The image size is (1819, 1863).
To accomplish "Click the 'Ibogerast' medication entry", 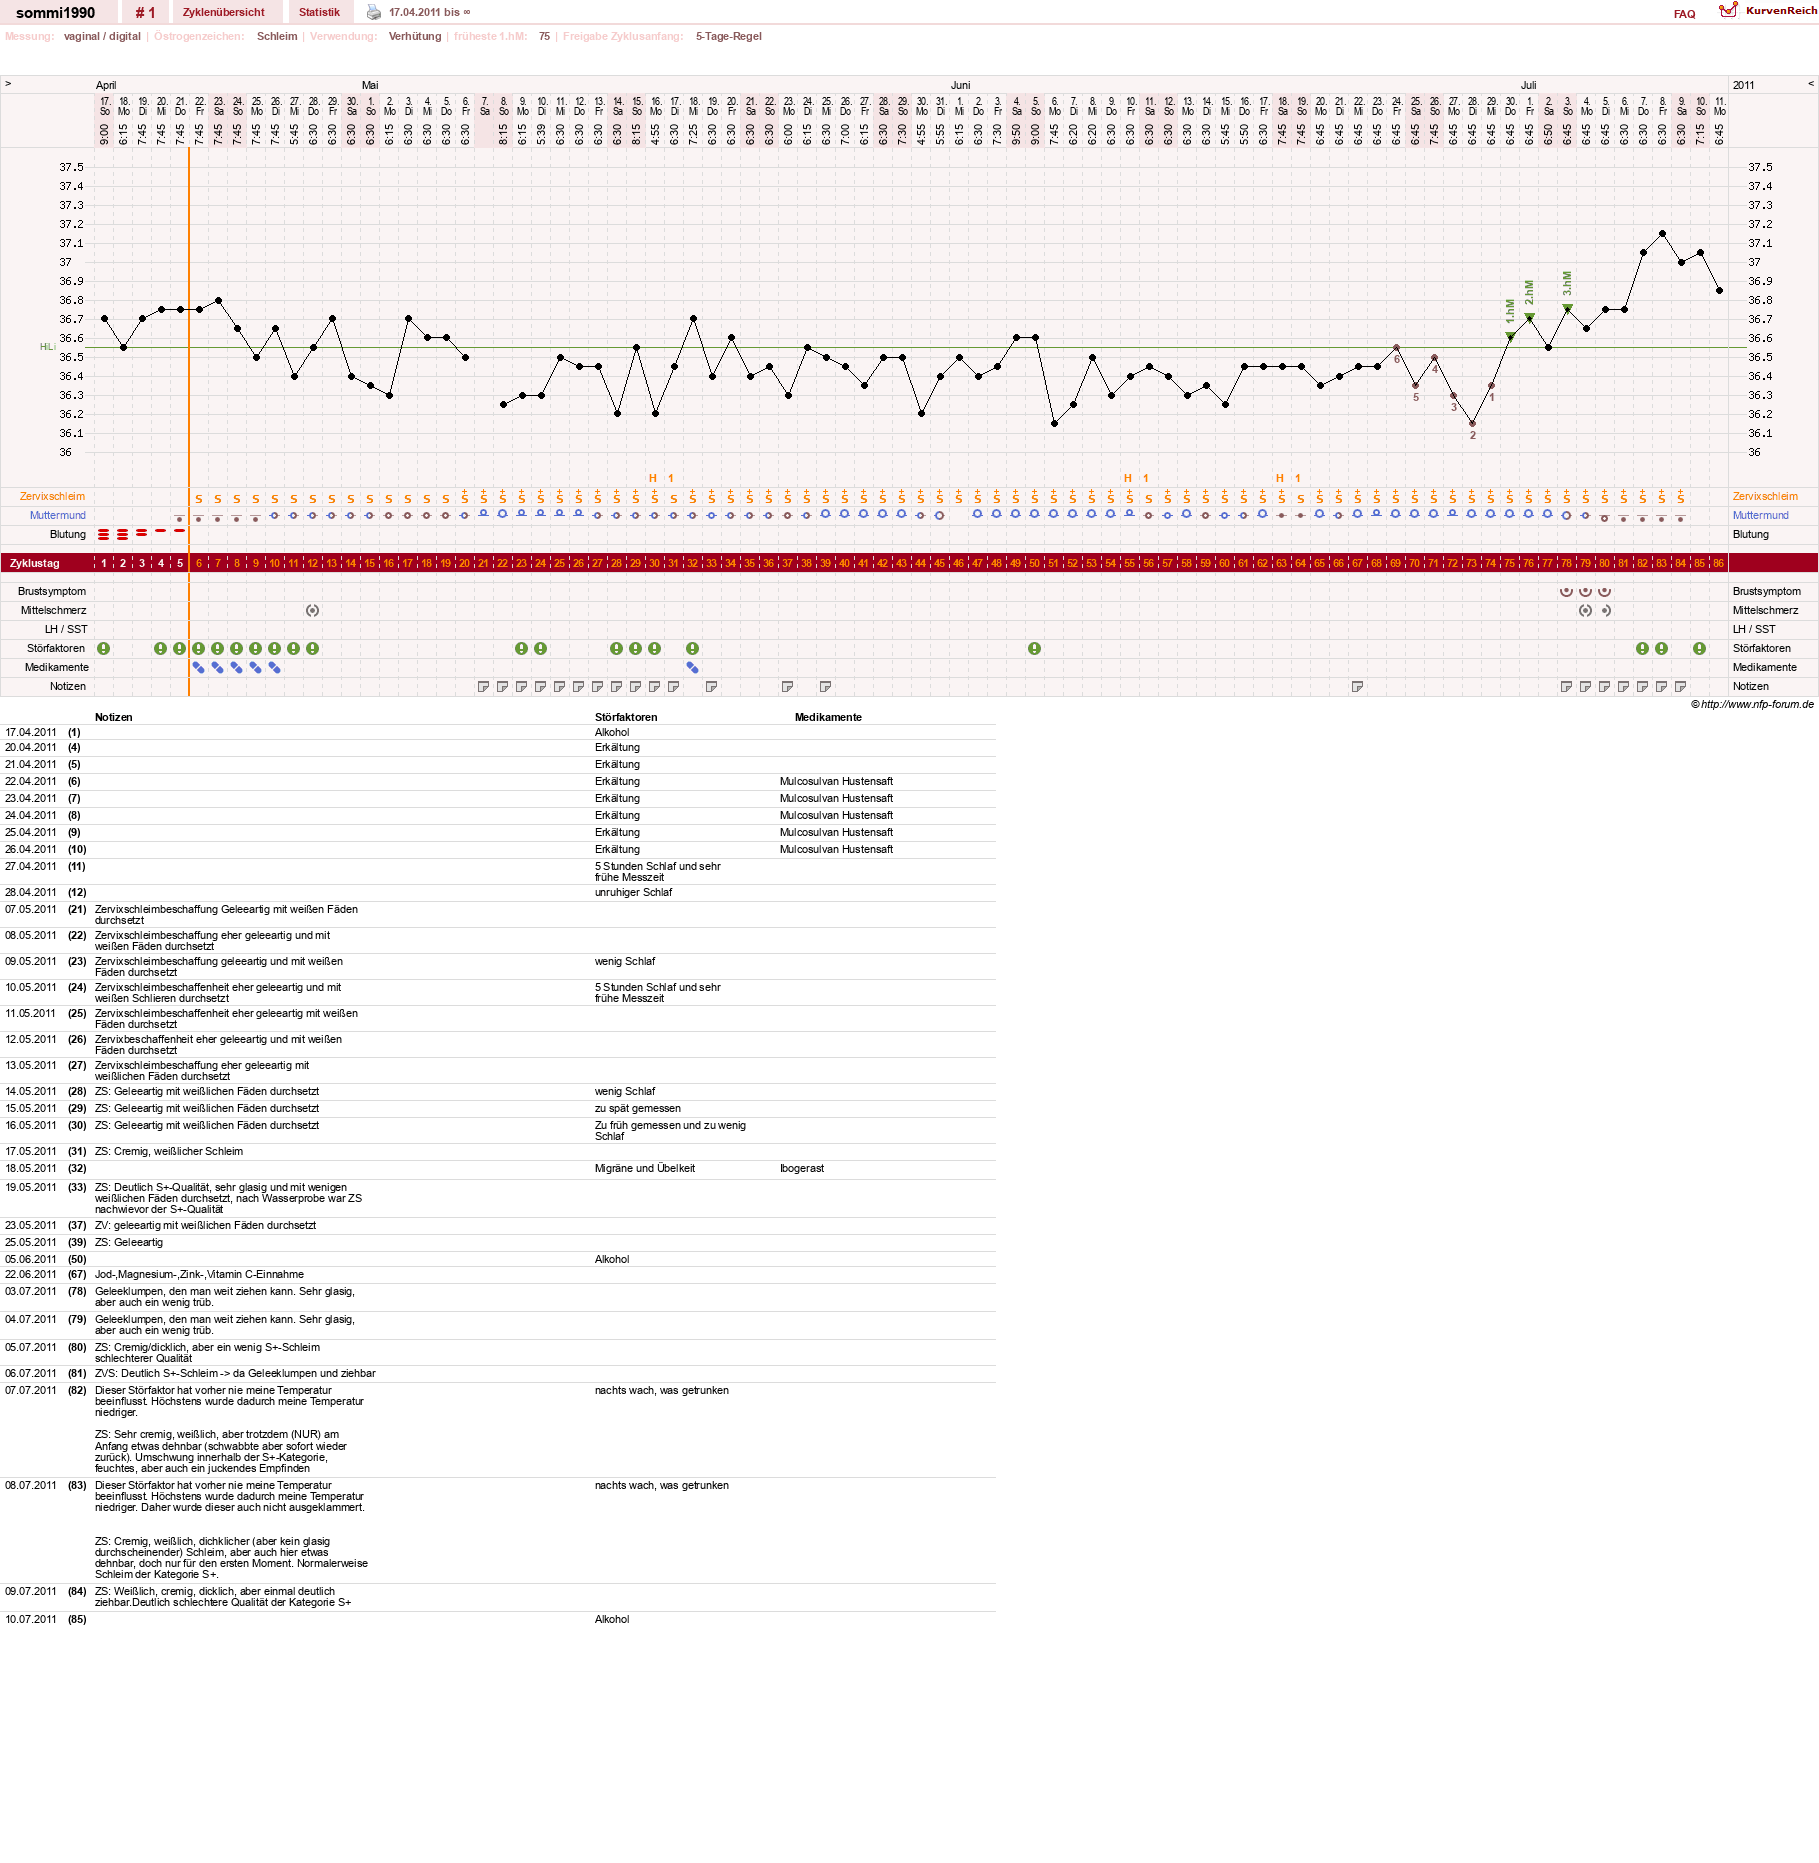I will click(802, 1168).
